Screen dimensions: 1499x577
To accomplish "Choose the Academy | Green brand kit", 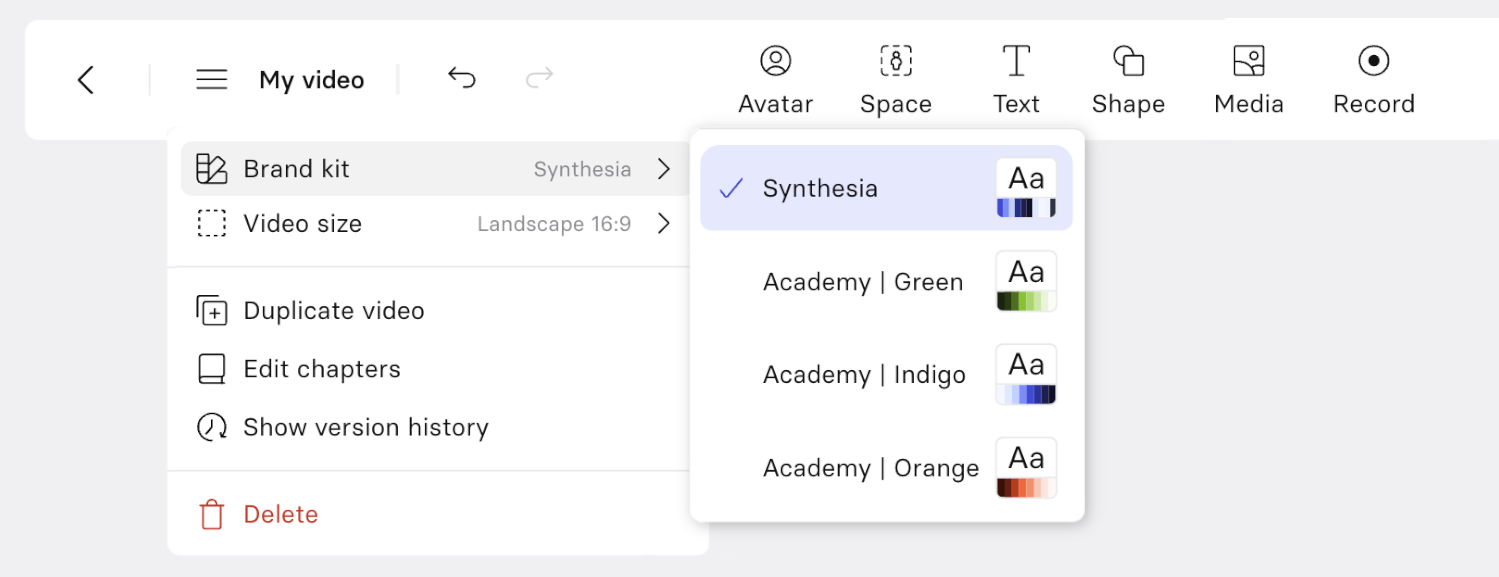I will click(886, 282).
